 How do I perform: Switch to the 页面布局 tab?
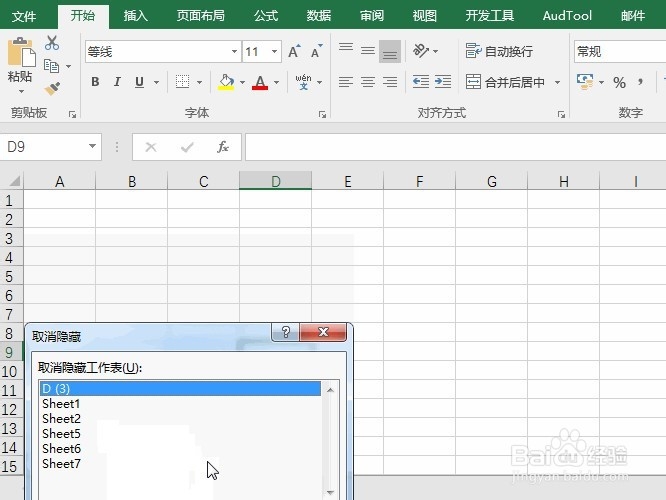(200, 16)
